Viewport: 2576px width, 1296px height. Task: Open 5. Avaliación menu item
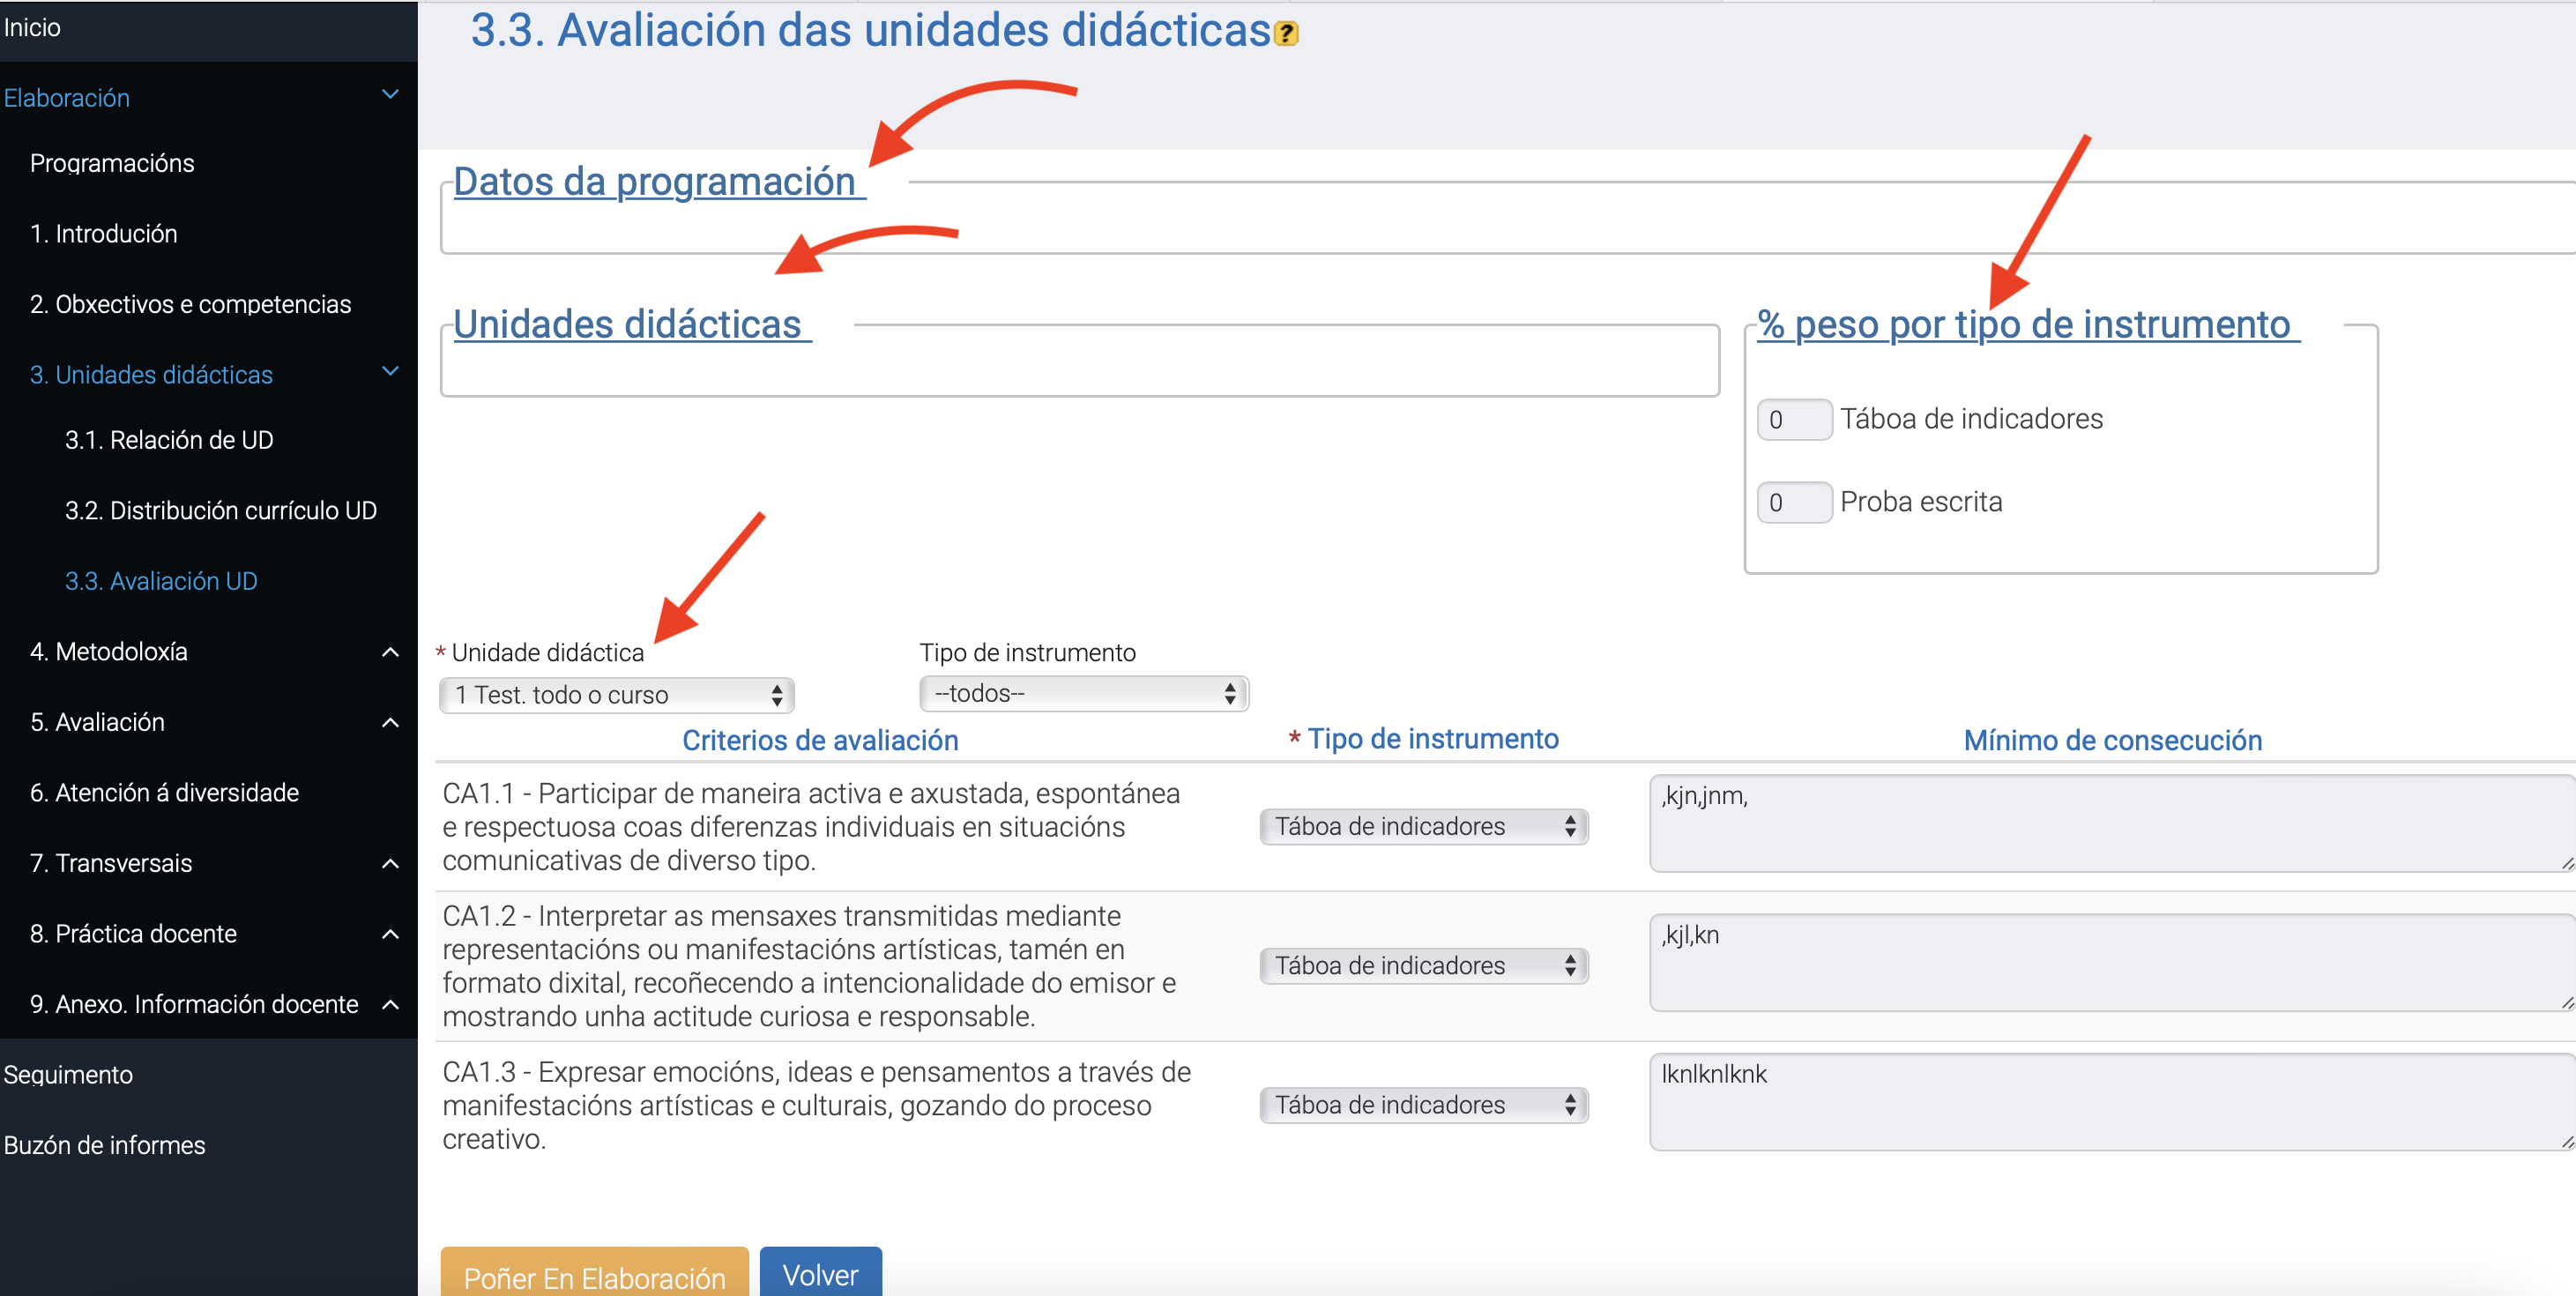coord(97,722)
